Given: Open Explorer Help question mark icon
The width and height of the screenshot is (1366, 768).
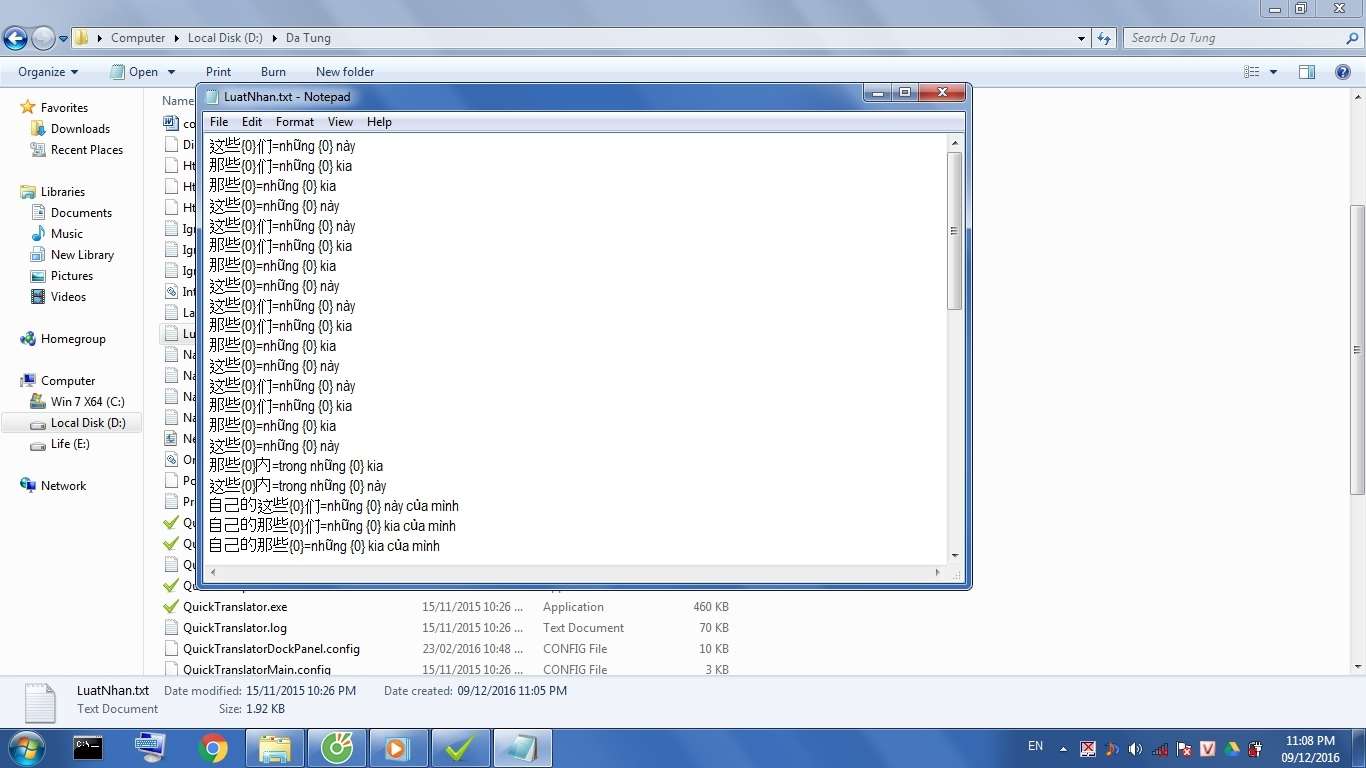Looking at the screenshot, I should click(1343, 72).
